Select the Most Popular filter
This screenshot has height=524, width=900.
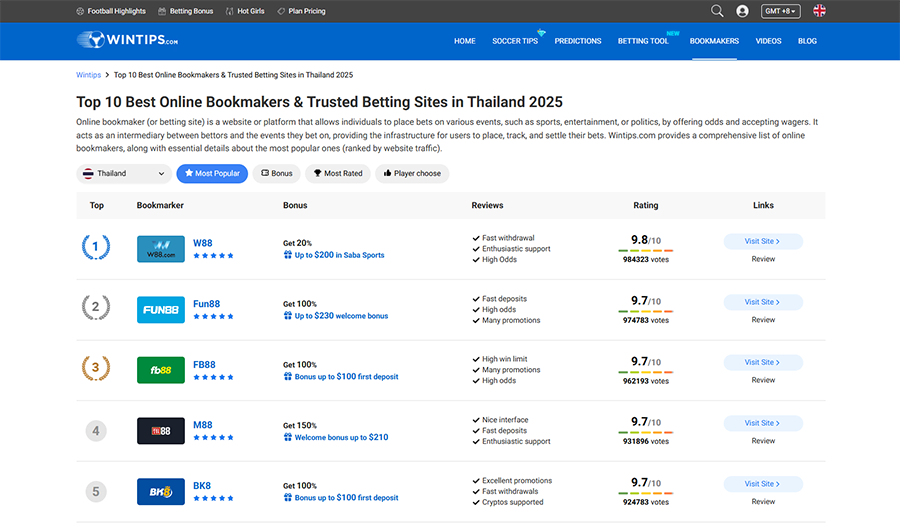[212, 173]
